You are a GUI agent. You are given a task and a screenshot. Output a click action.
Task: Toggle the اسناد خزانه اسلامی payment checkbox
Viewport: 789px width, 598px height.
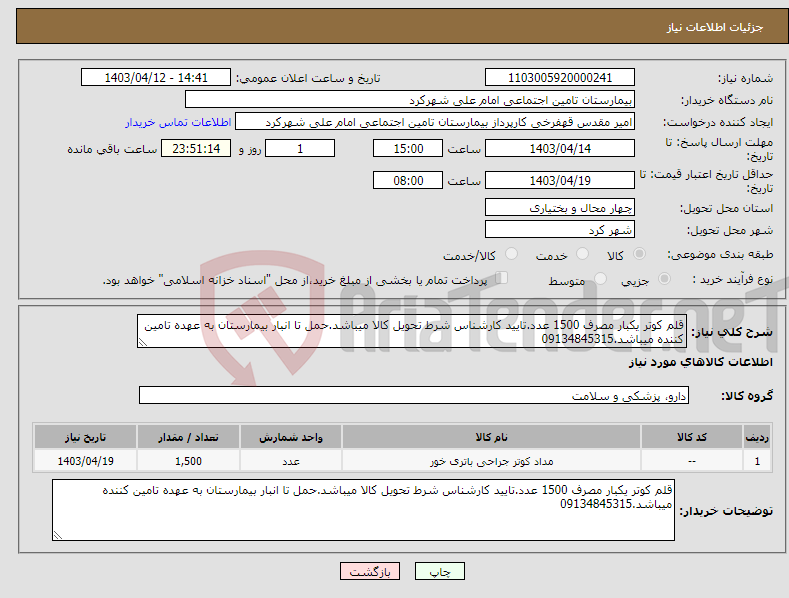click(501, 277)
